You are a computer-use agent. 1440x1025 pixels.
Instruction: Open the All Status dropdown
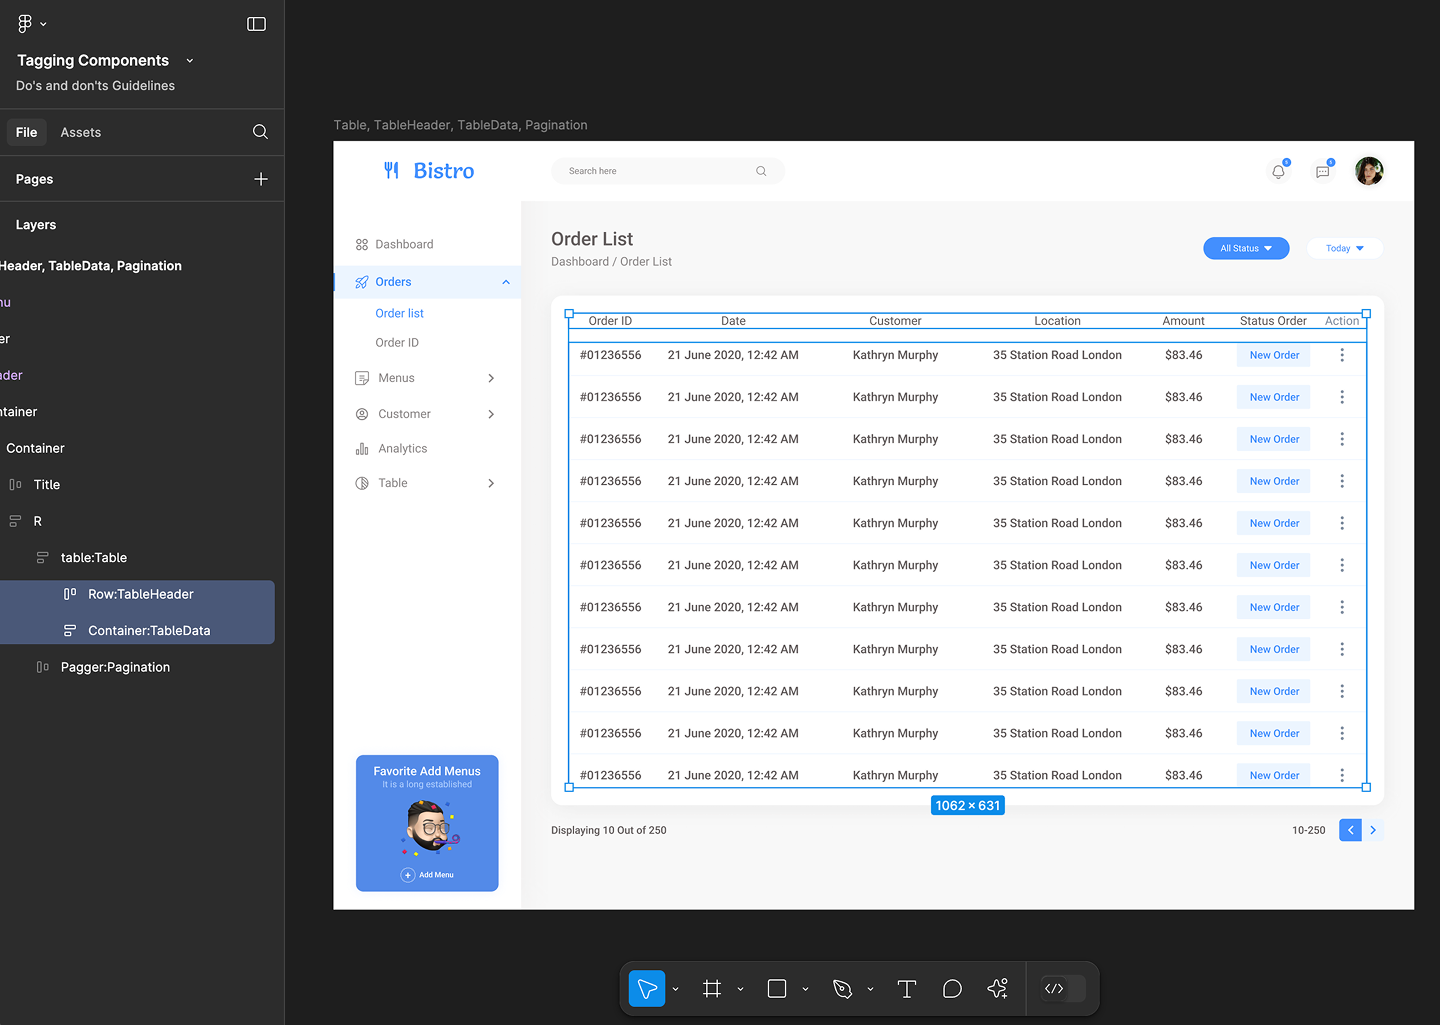[1246, 248]
